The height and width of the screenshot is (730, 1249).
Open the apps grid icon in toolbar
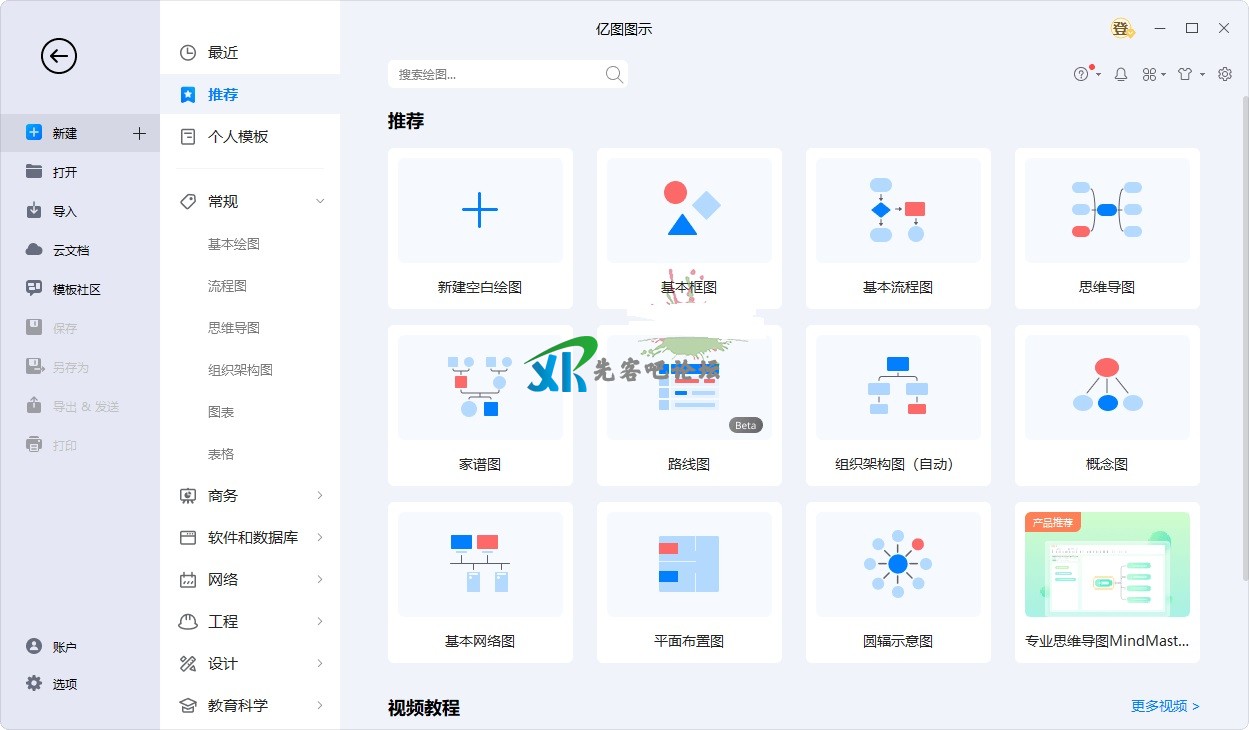[x=1150, y=74]
